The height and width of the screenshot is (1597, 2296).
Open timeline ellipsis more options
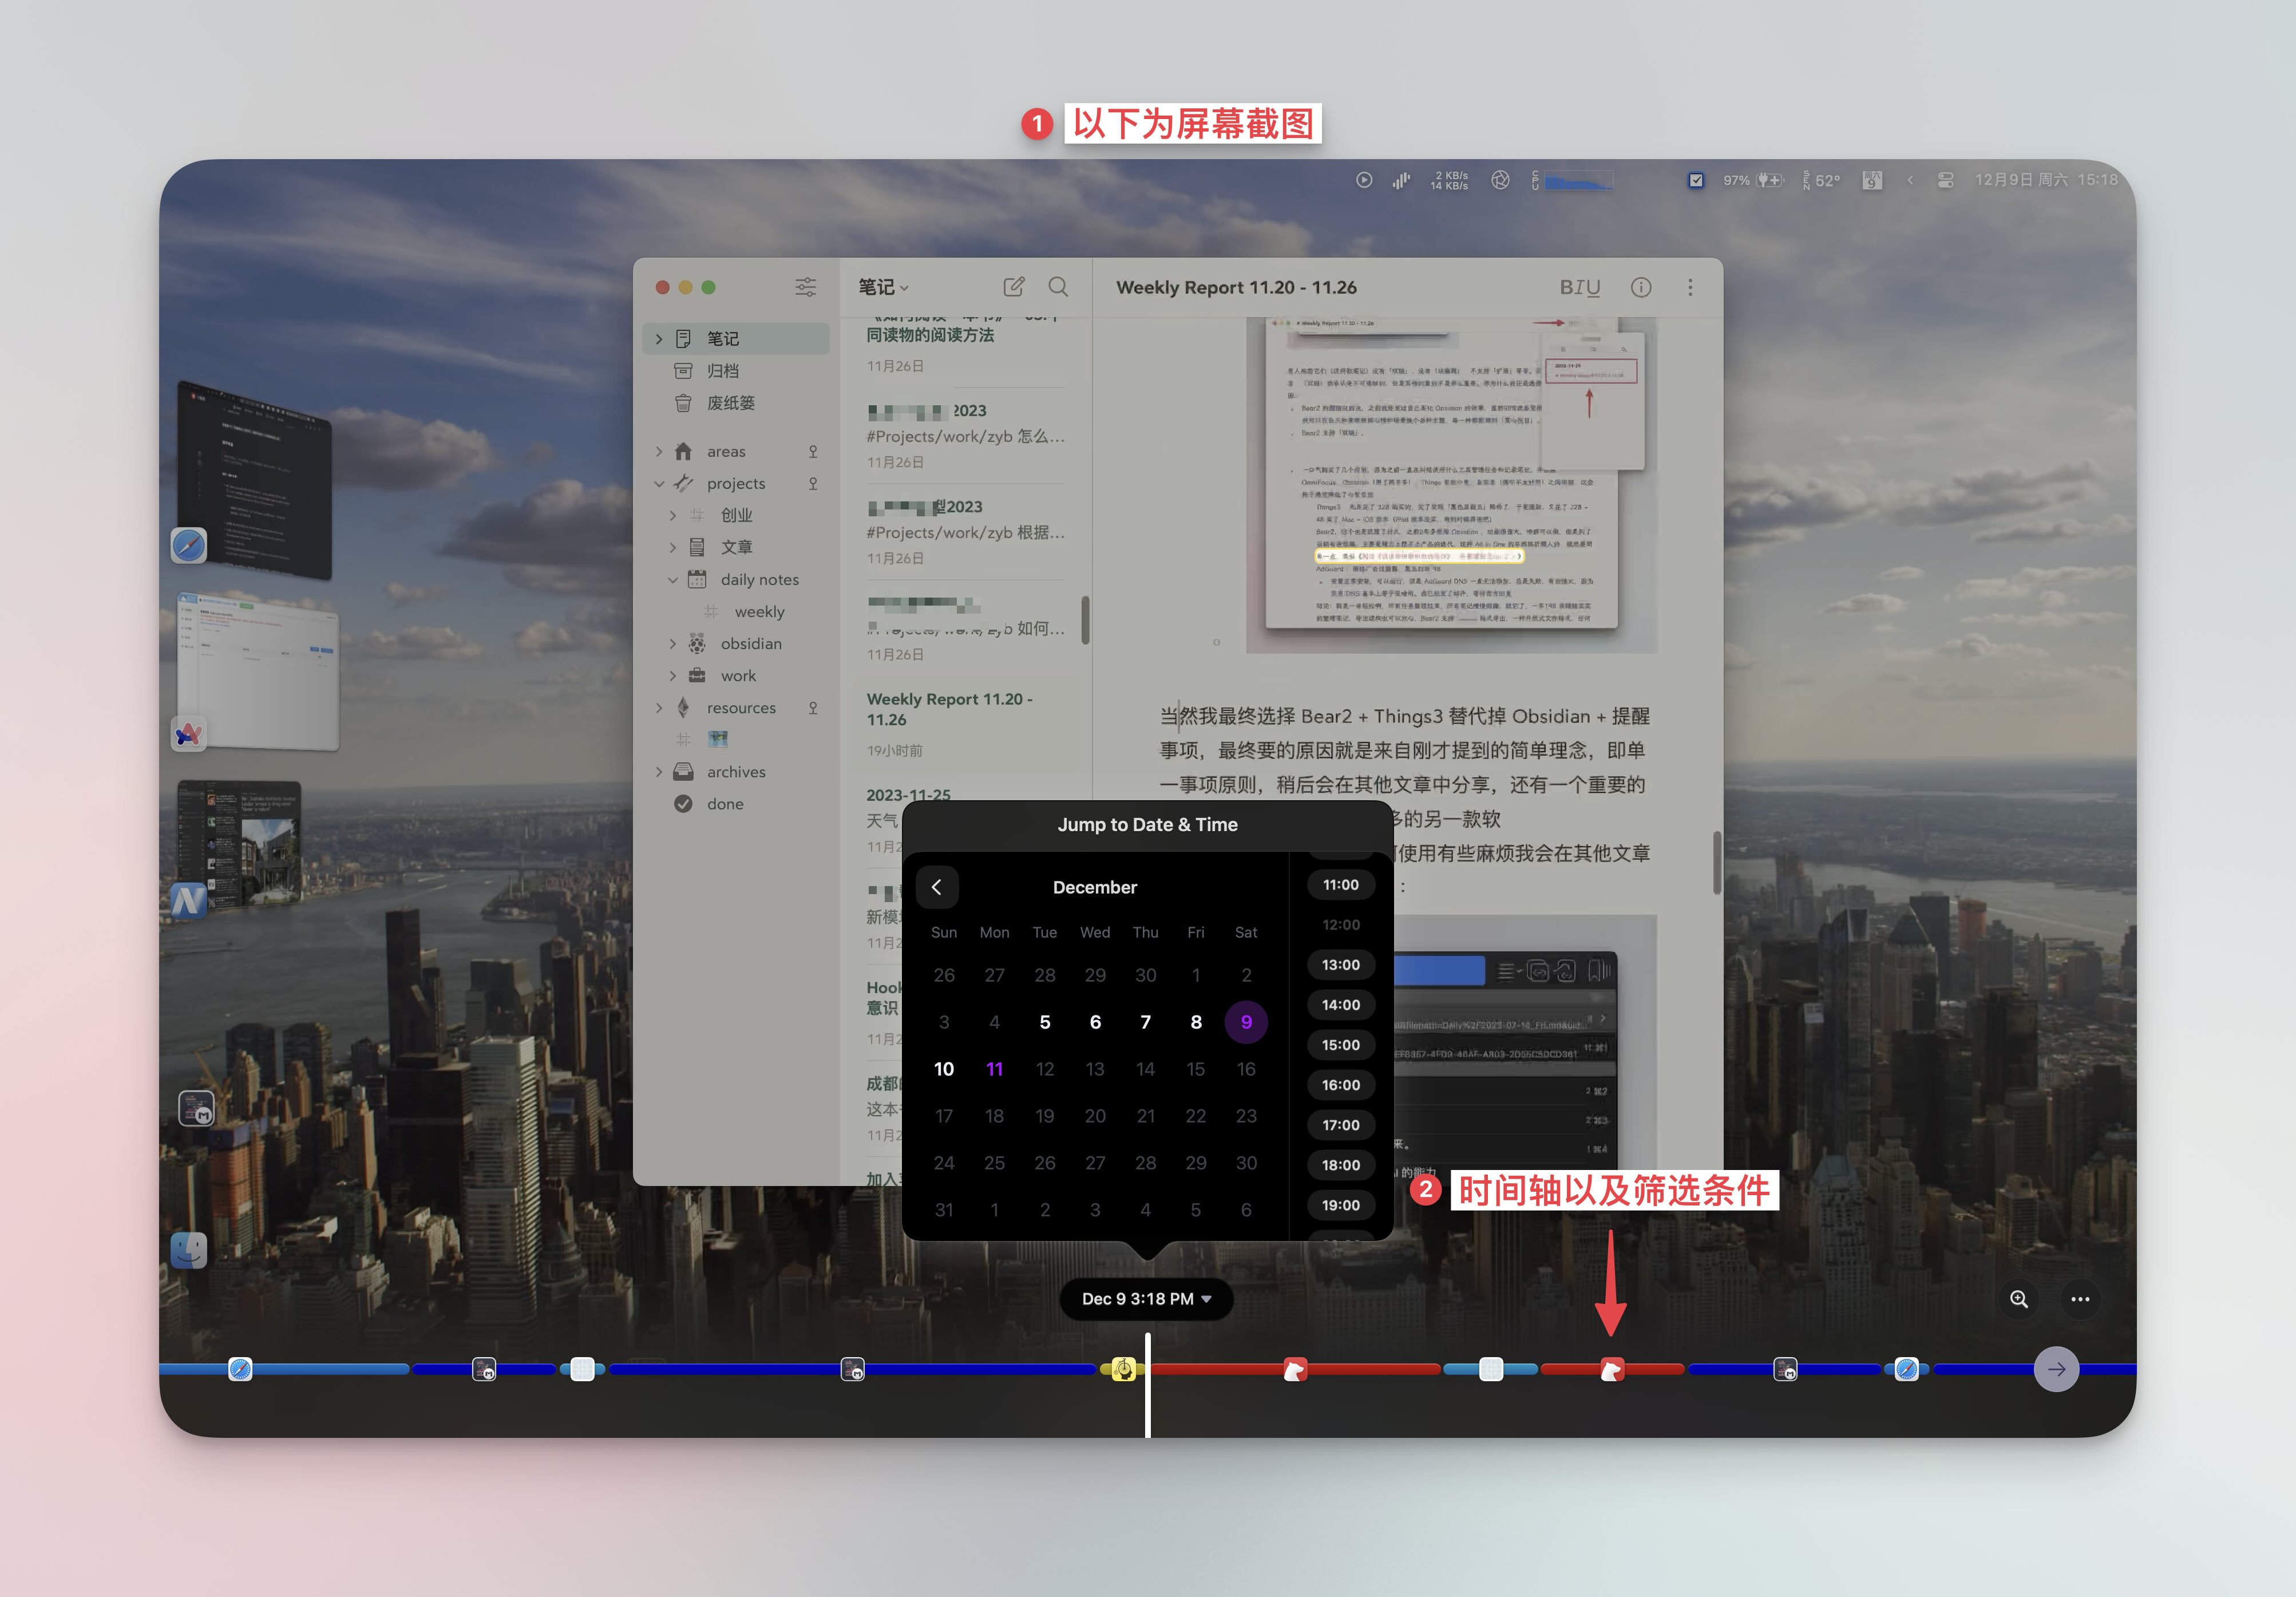click(x=2080, y=1299)
